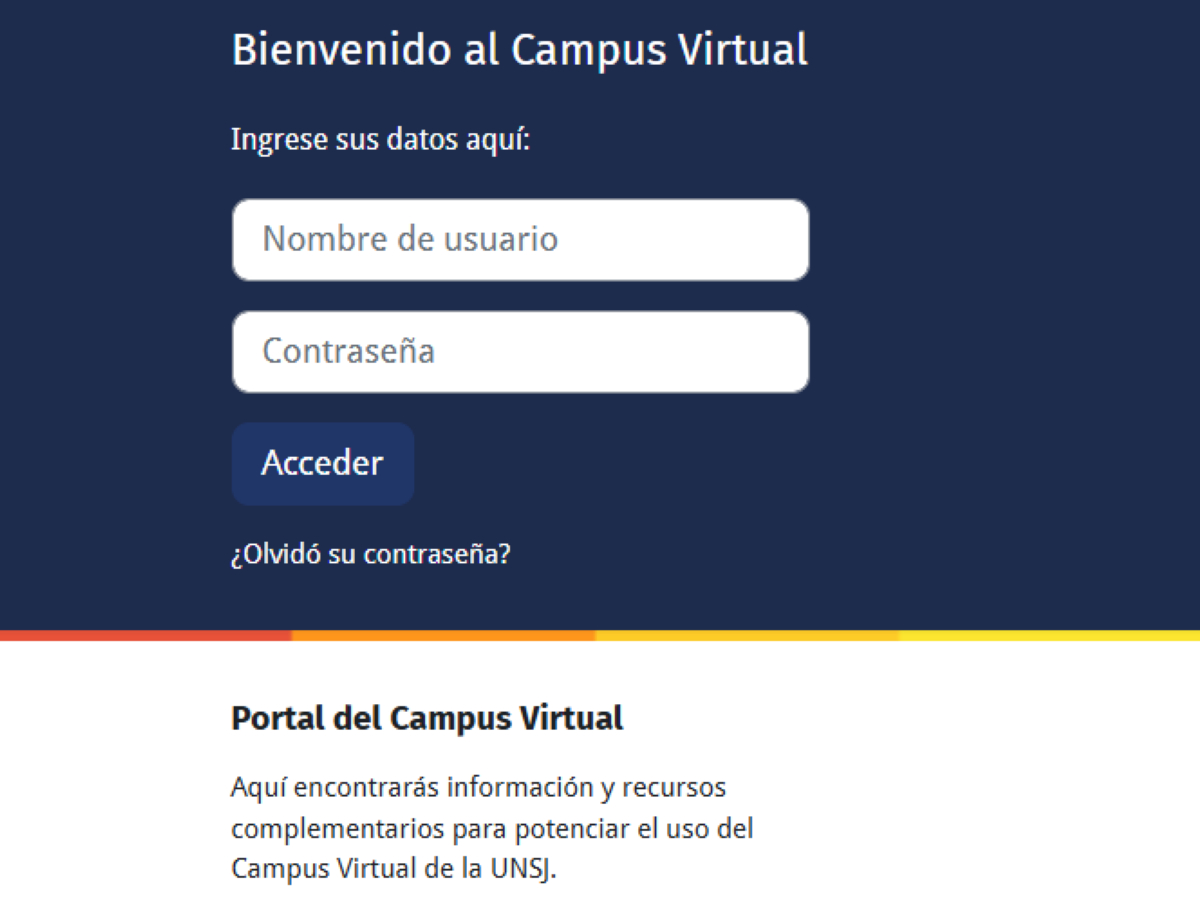The width and height of the screenshot is (1200, 900).
Task: Click the "Bienvenido al Campus Virtual" title
Action: pos(519,50)
